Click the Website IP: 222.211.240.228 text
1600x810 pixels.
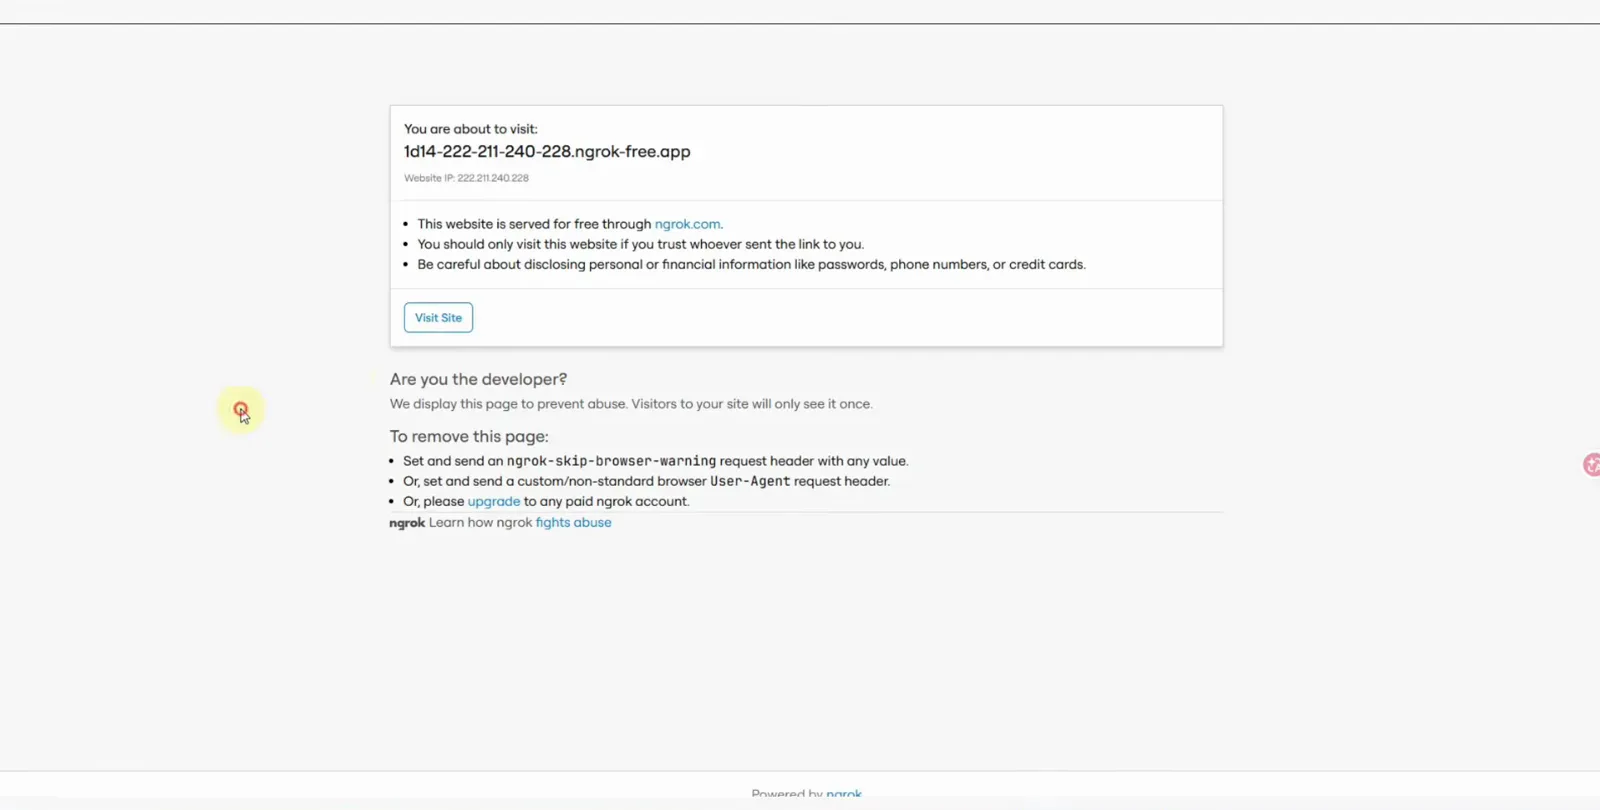466,178
